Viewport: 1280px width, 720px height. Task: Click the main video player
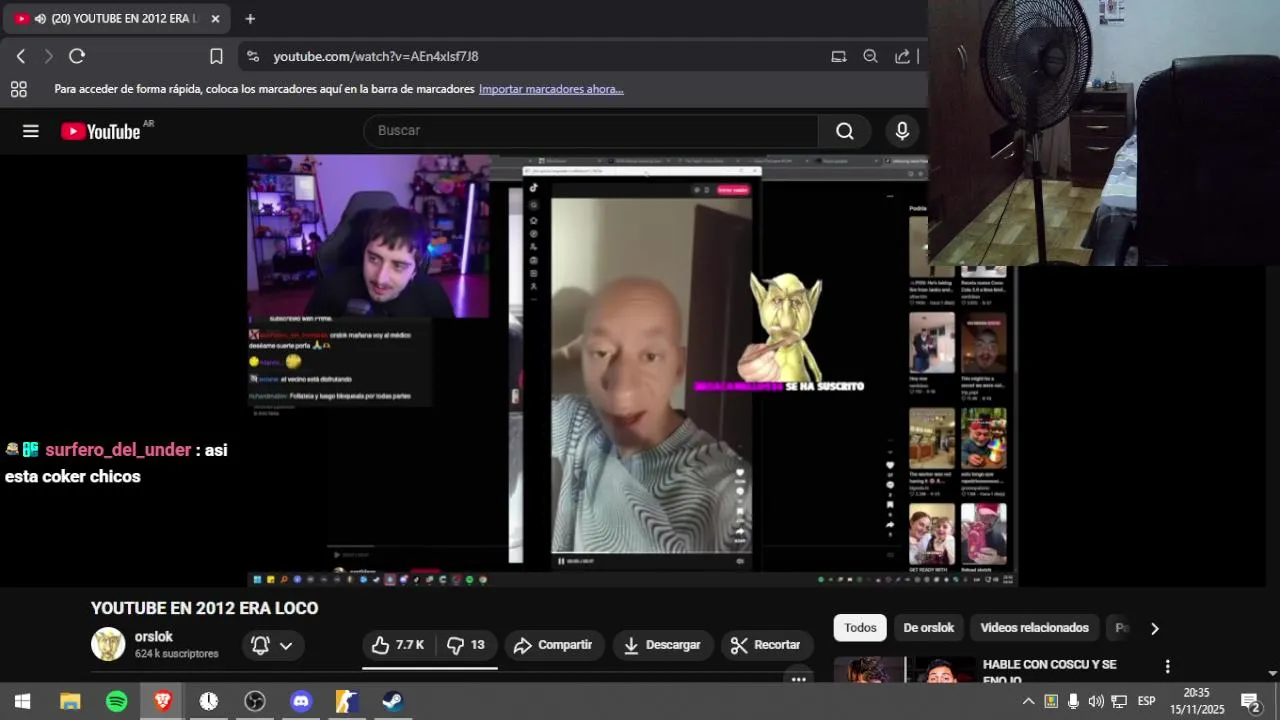(632, 370)
